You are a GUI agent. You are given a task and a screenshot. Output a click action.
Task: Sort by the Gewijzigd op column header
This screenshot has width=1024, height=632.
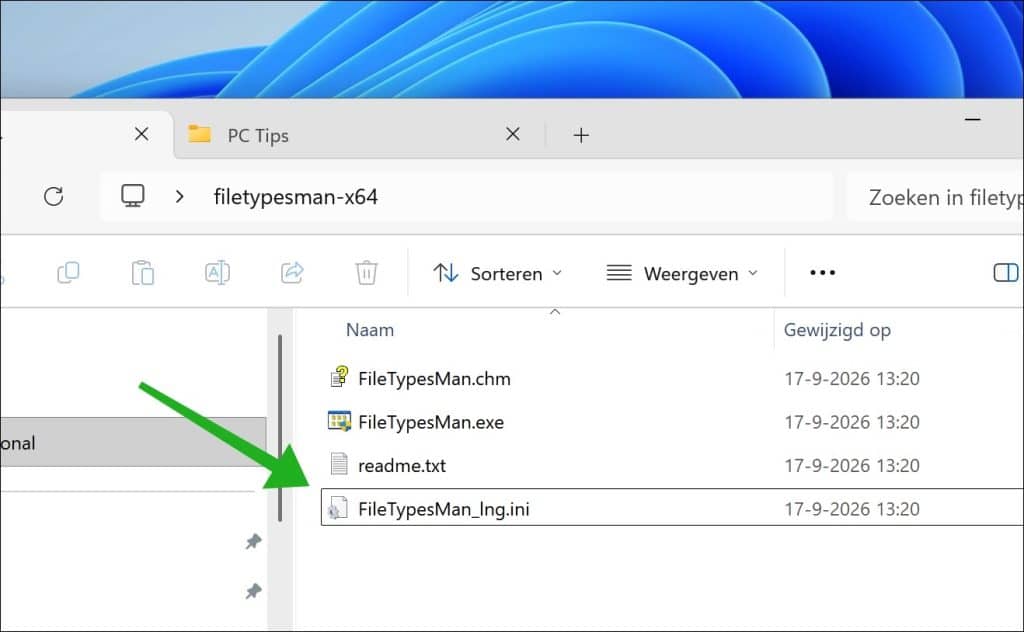(837, 330)
